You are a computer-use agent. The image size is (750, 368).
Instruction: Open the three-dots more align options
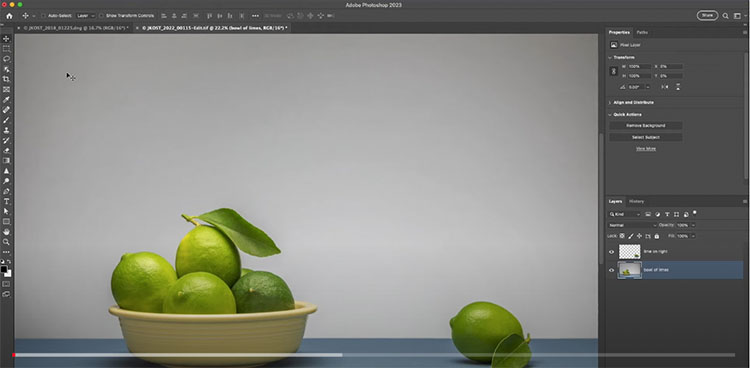tap(255, 16)
